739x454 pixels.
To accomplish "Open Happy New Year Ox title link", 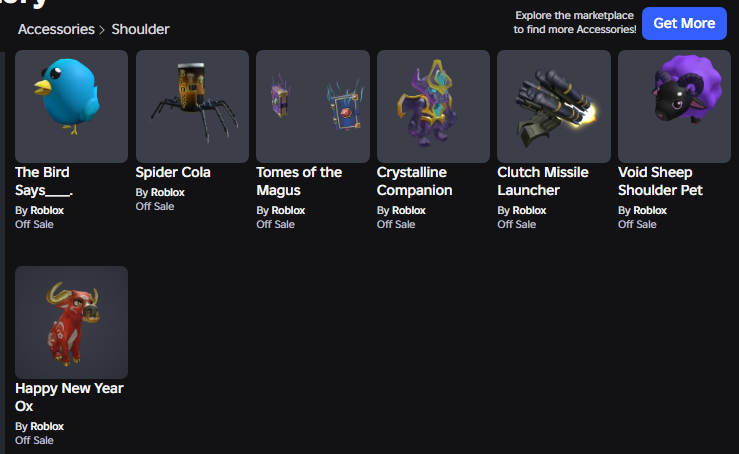I will [69, 397].
